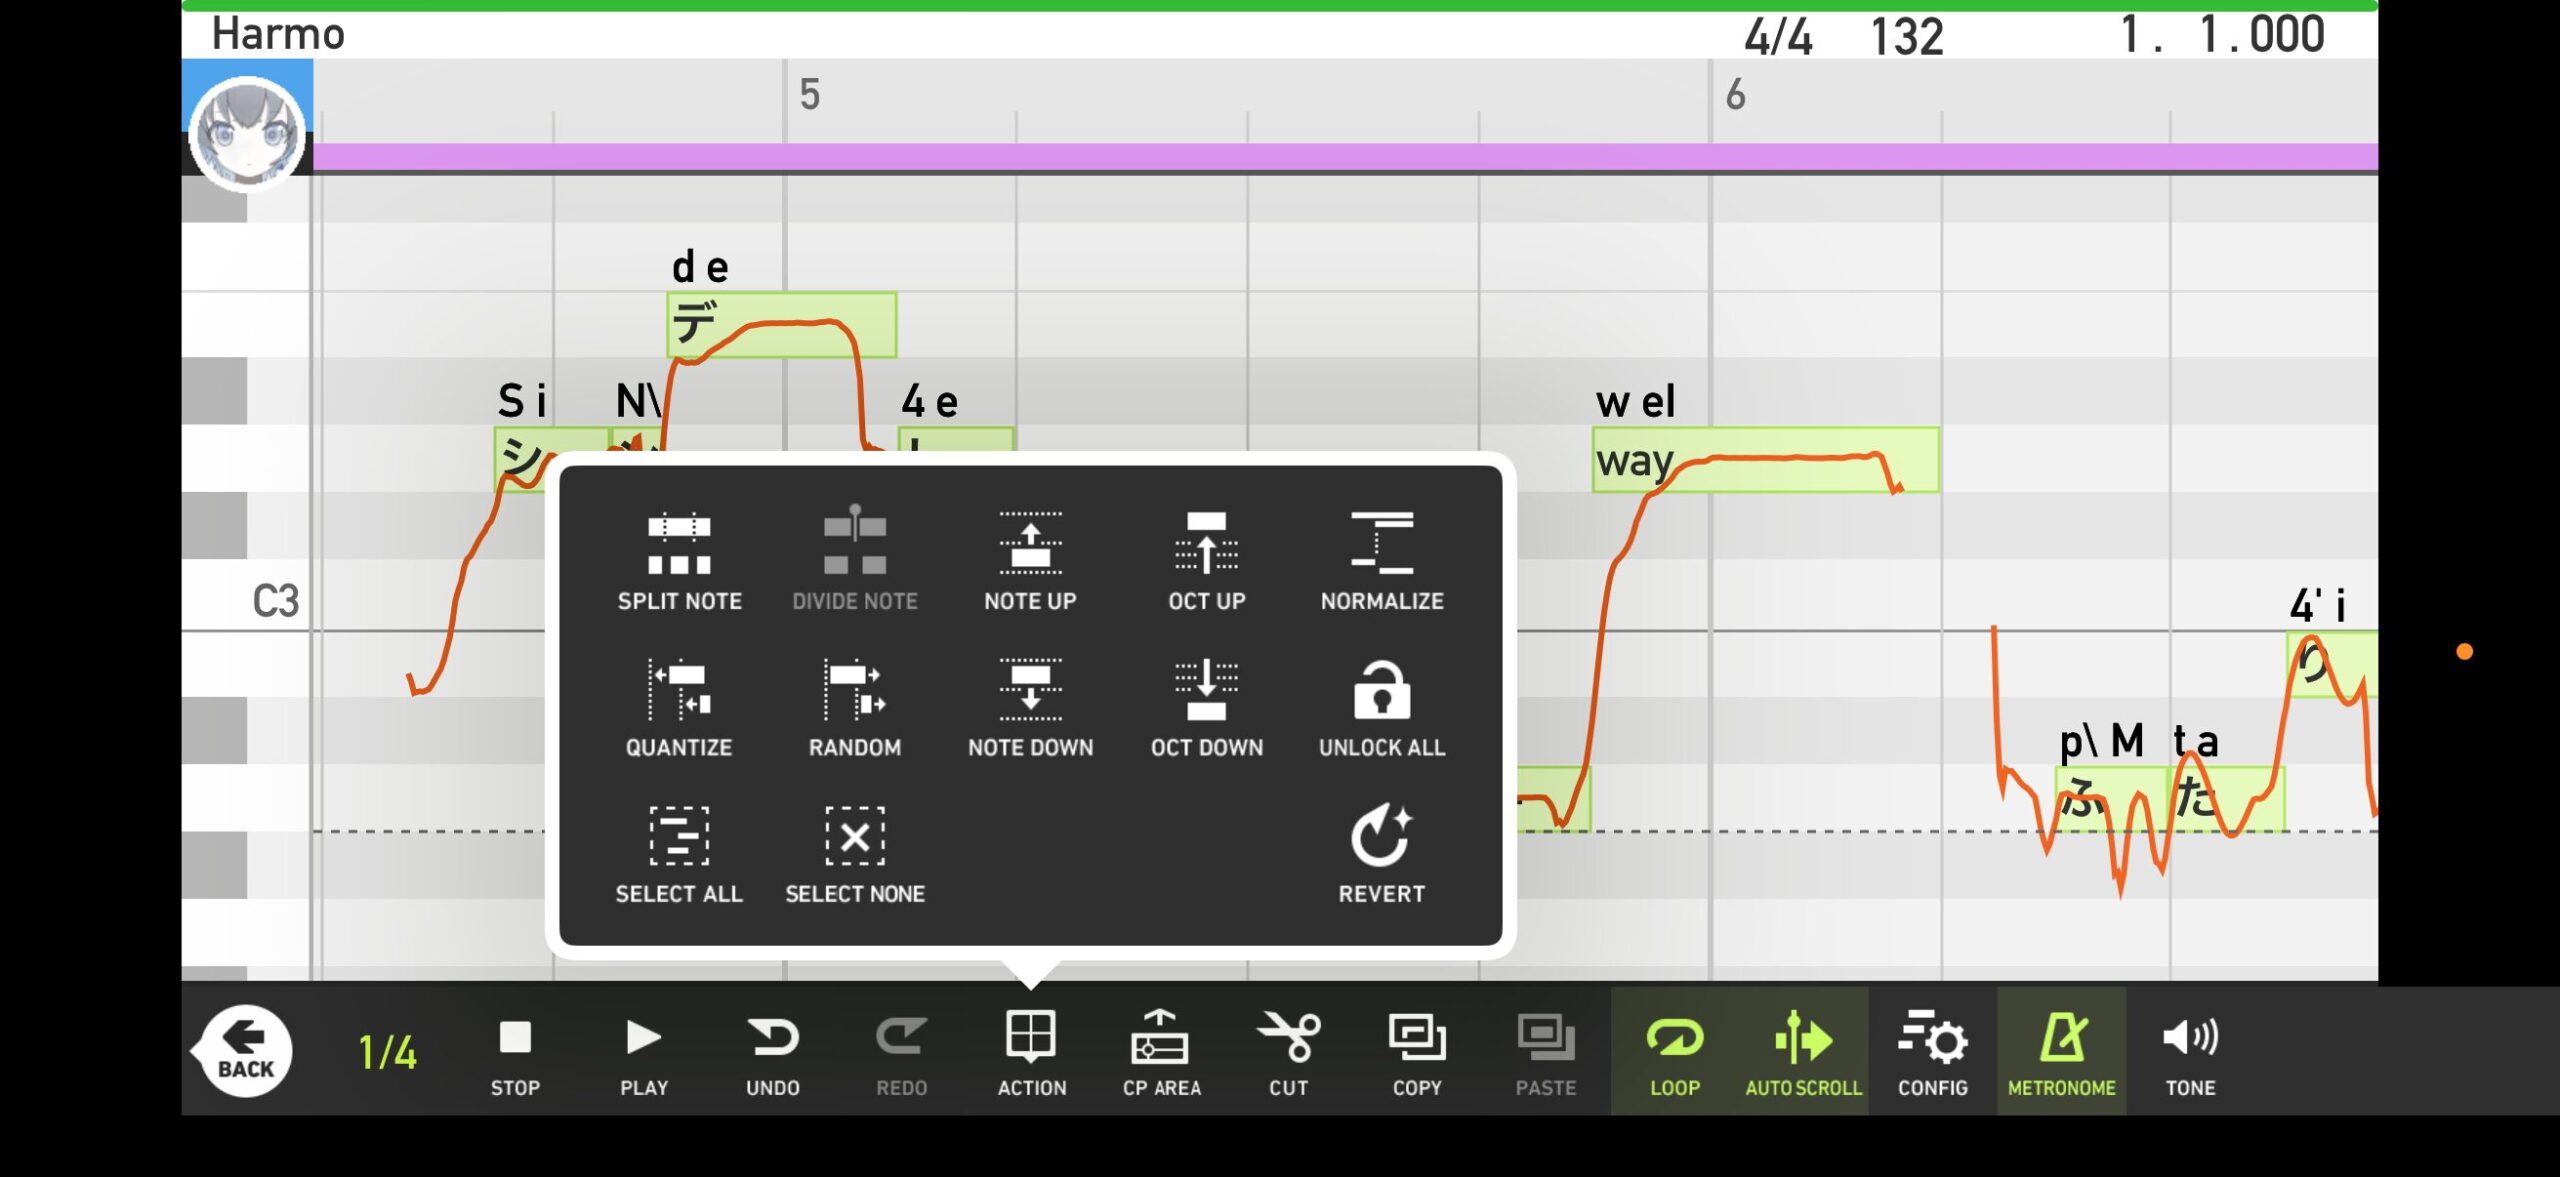Turn off the Metronome
Screen dimensions: 2560x1177
point(2061,1051)
